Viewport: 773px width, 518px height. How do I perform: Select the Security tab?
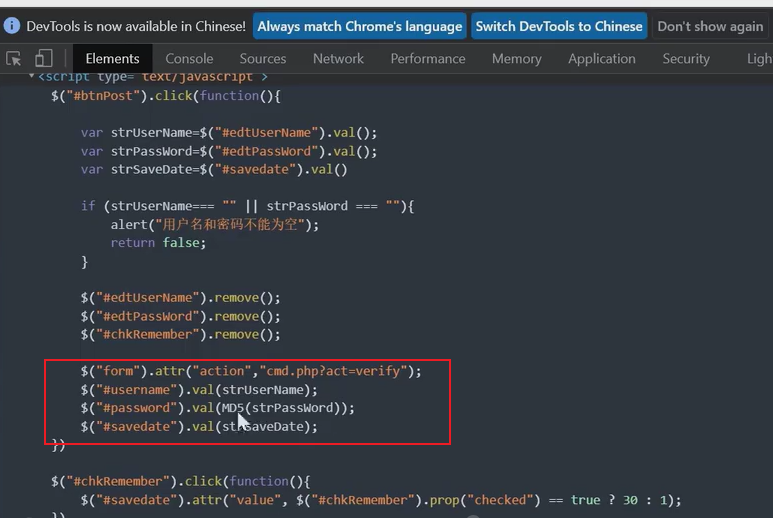(x=686, y=59)
